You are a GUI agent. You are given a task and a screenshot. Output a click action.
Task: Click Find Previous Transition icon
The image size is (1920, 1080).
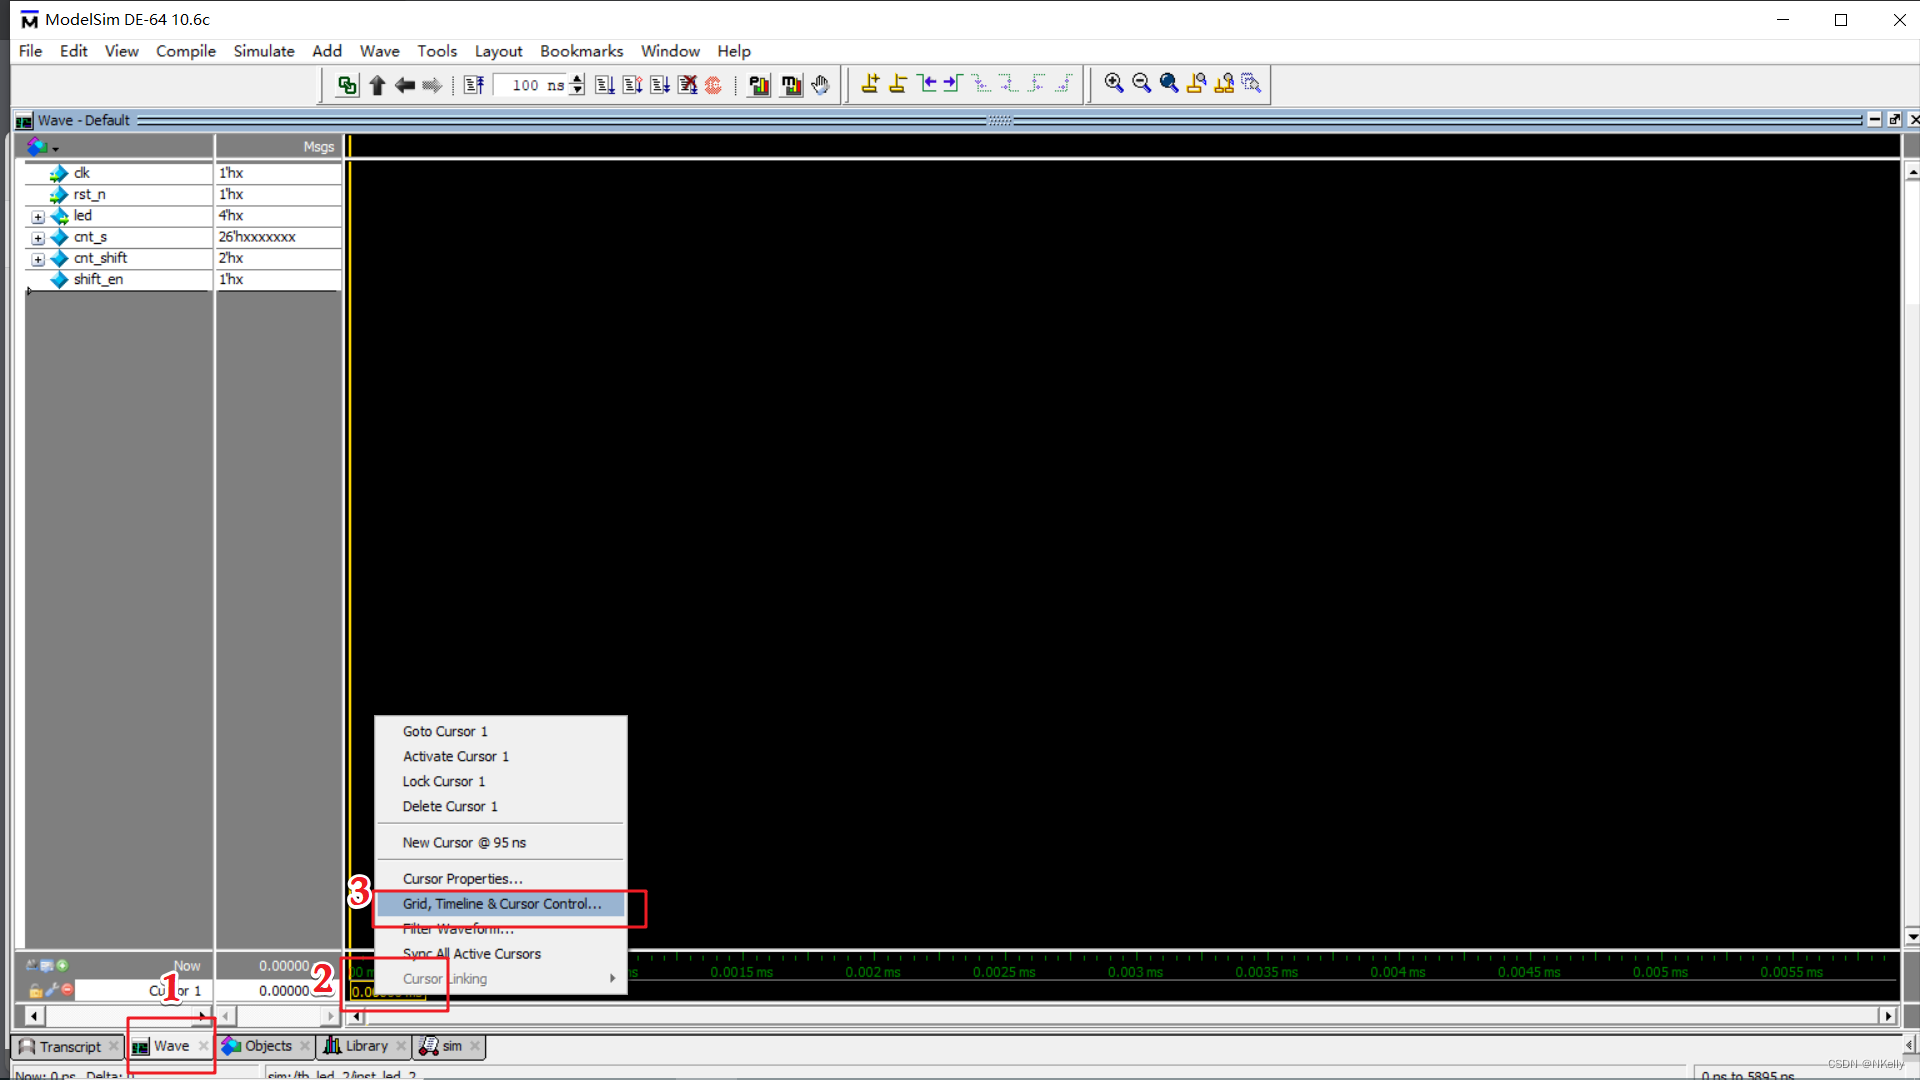[927, 84]
